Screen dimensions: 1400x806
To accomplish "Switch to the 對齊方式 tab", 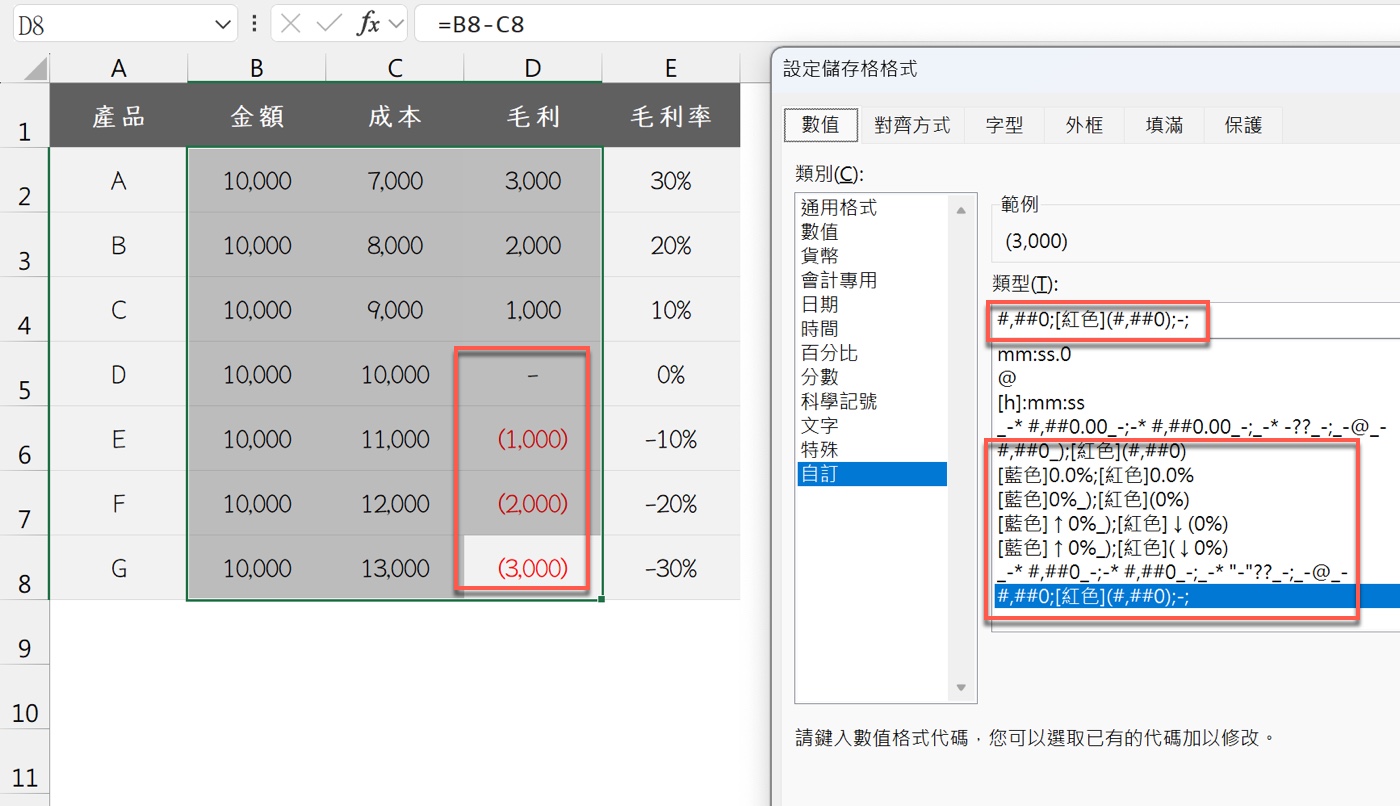I will coord(911,124).
